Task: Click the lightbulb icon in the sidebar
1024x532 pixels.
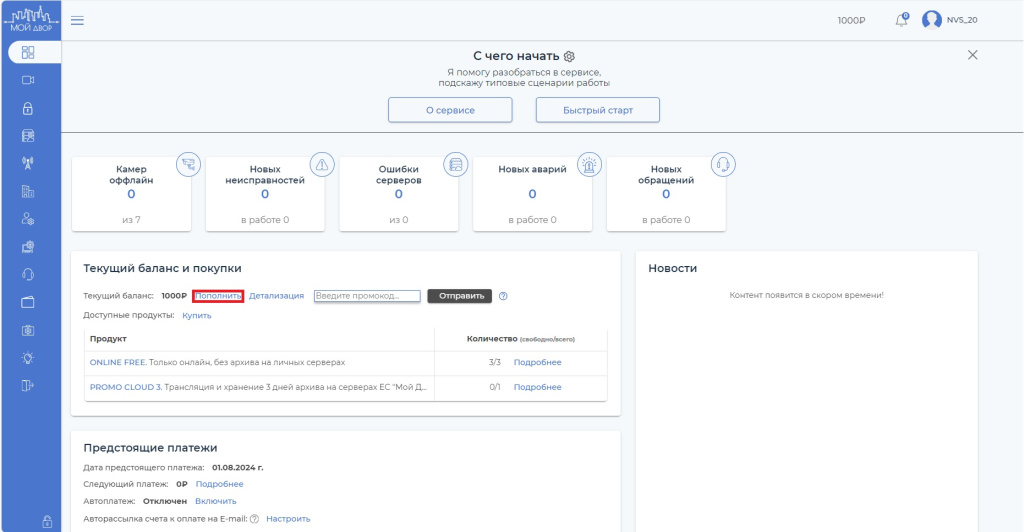Action: (28, 358)
